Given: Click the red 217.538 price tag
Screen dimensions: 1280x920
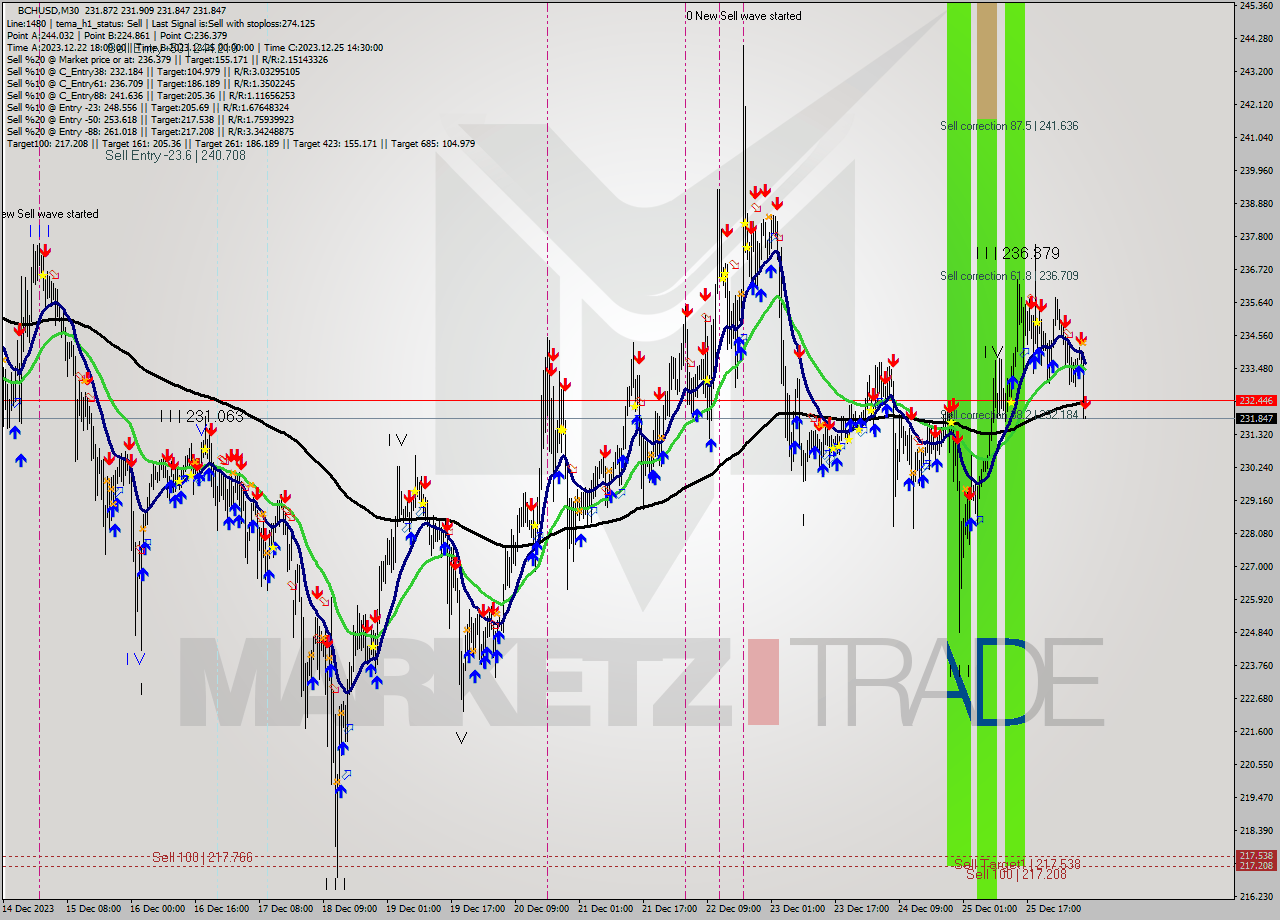Looking at the screenshot, I should tap(1257, 856).
